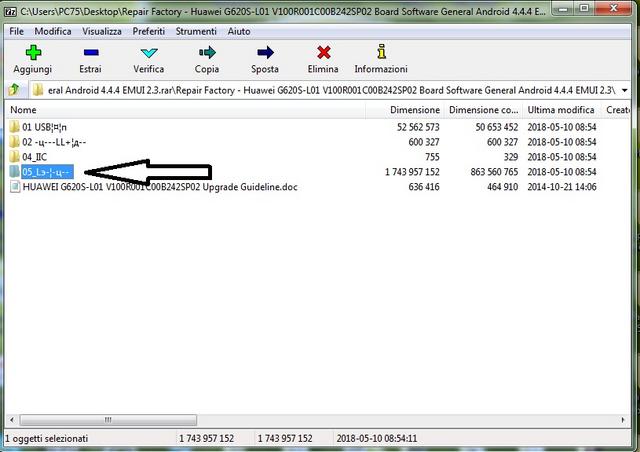Go up one folder level icon
Image resolution: width=640 pixels, height=452 pixels.
click(13, 89)
